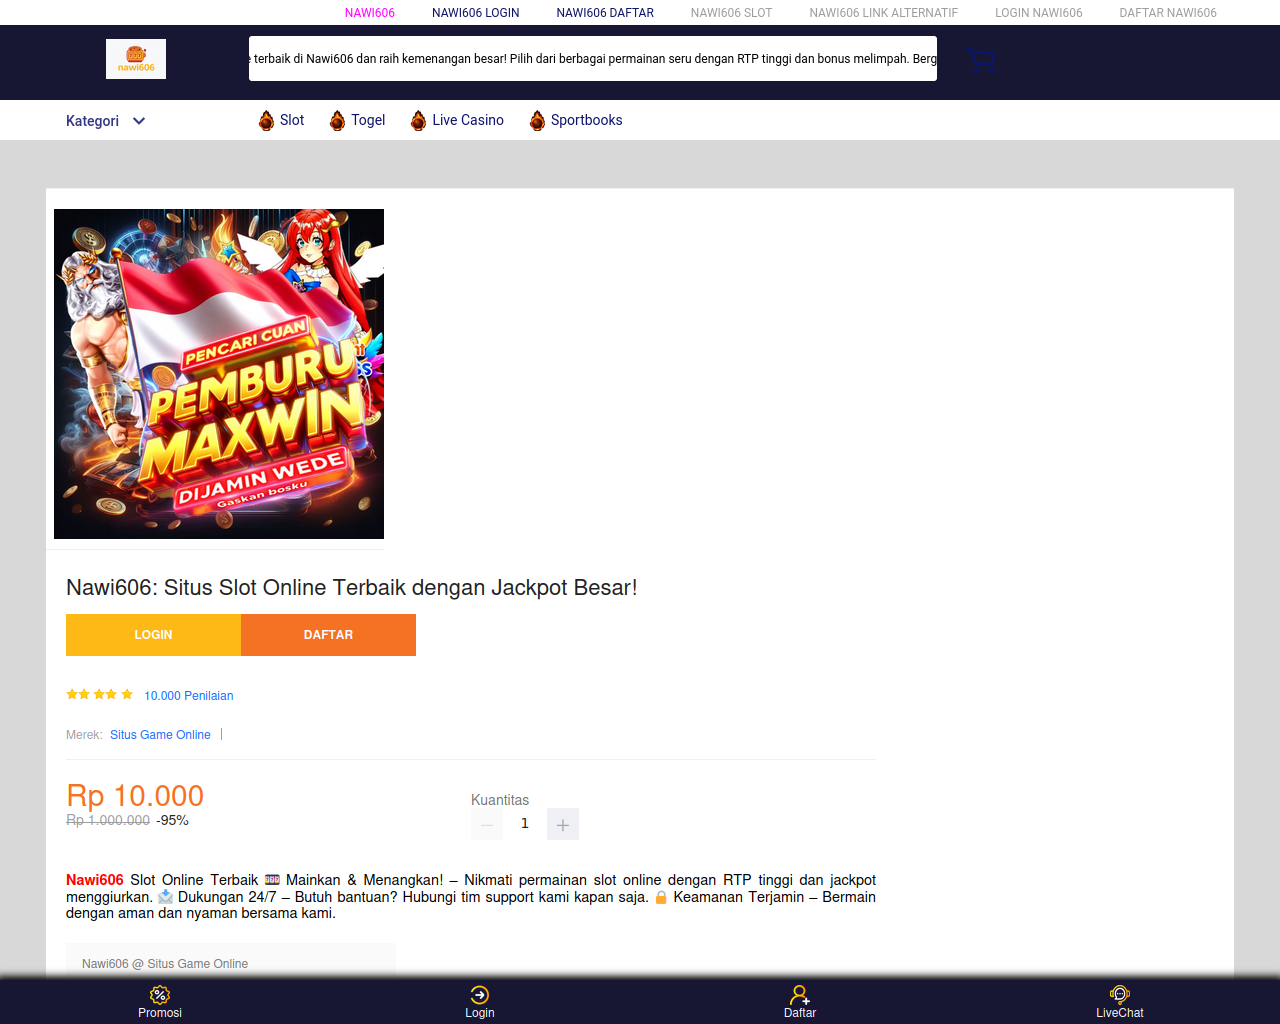The image size is (1280, 1024).
Task: Open the Promosi icon in bottom bar
Action: (x=160, y=994)
